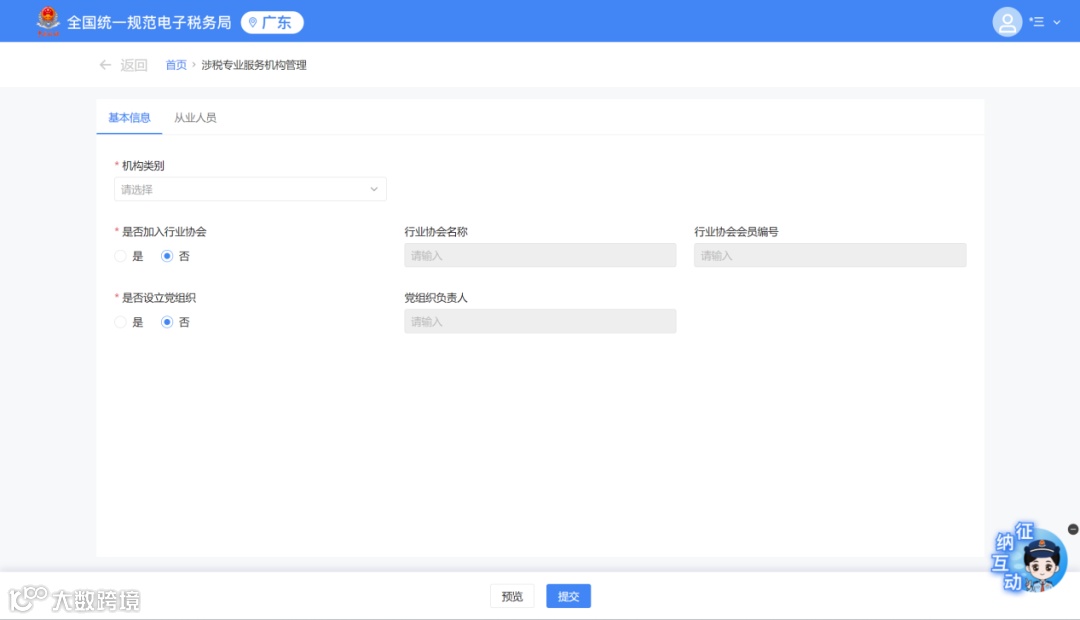Click the tax bureau emblem logo
This screenshot has height=620, width=1080.
point(48,21)
